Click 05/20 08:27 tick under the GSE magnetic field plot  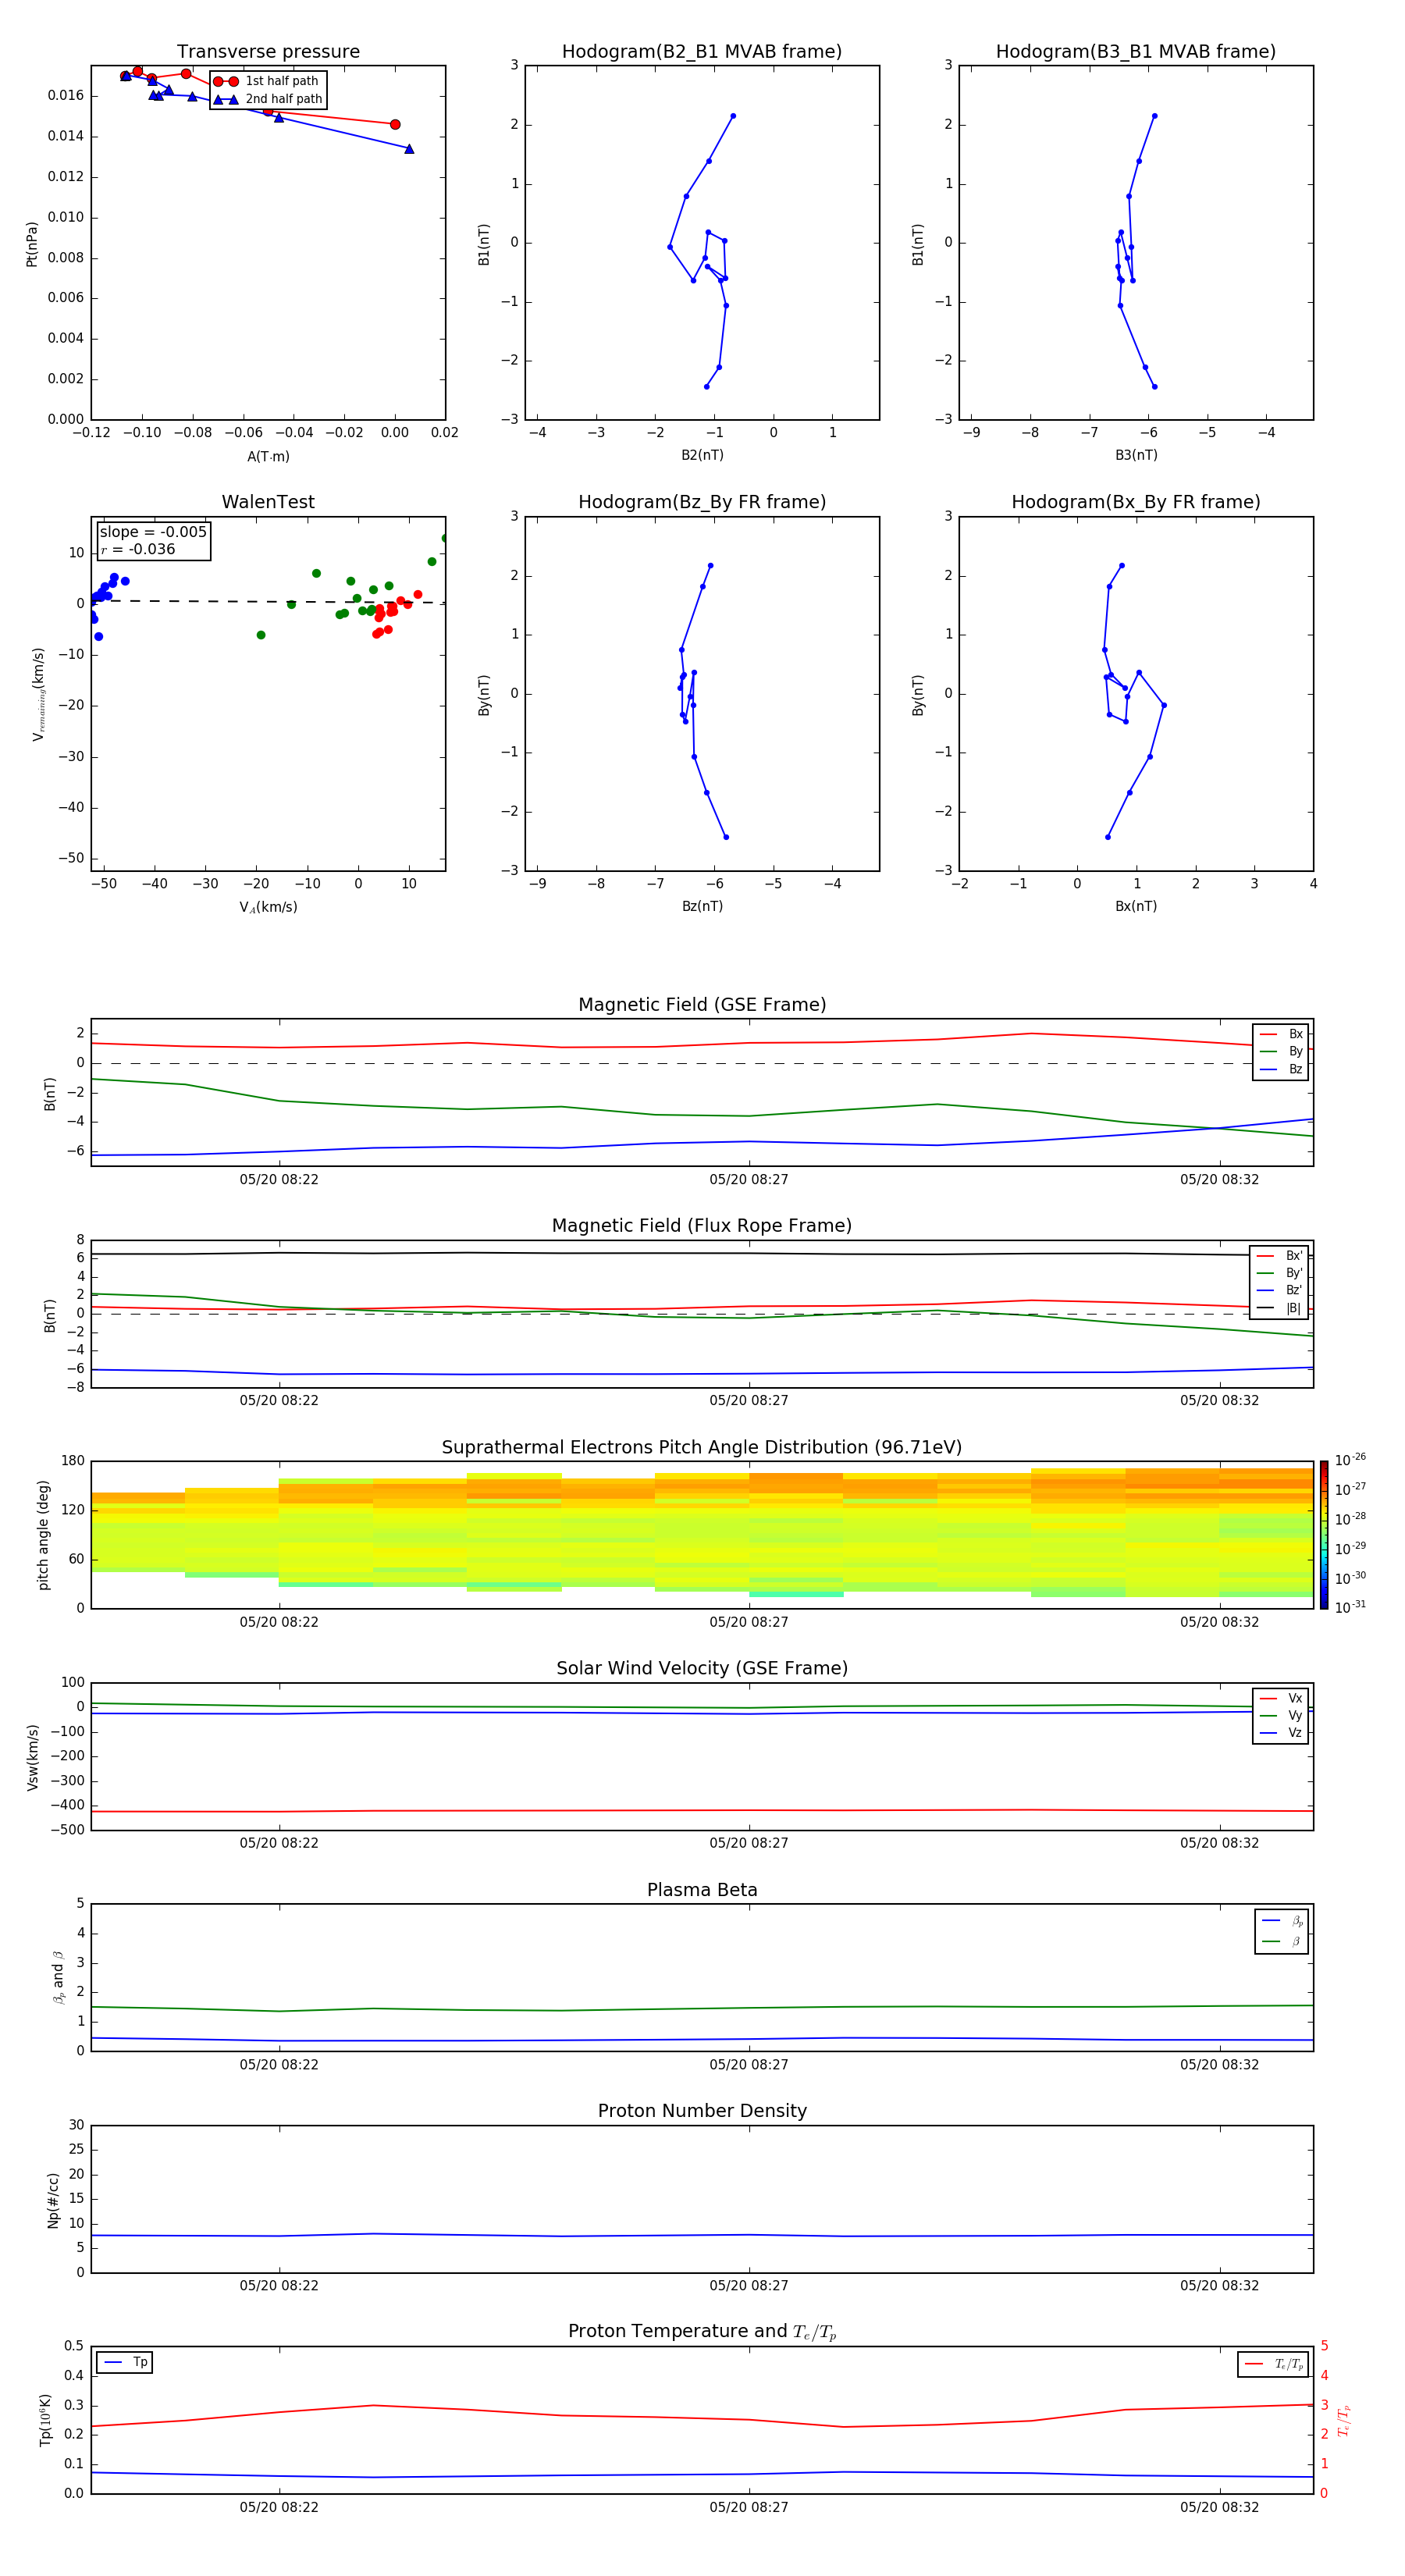pos(749,1180)
